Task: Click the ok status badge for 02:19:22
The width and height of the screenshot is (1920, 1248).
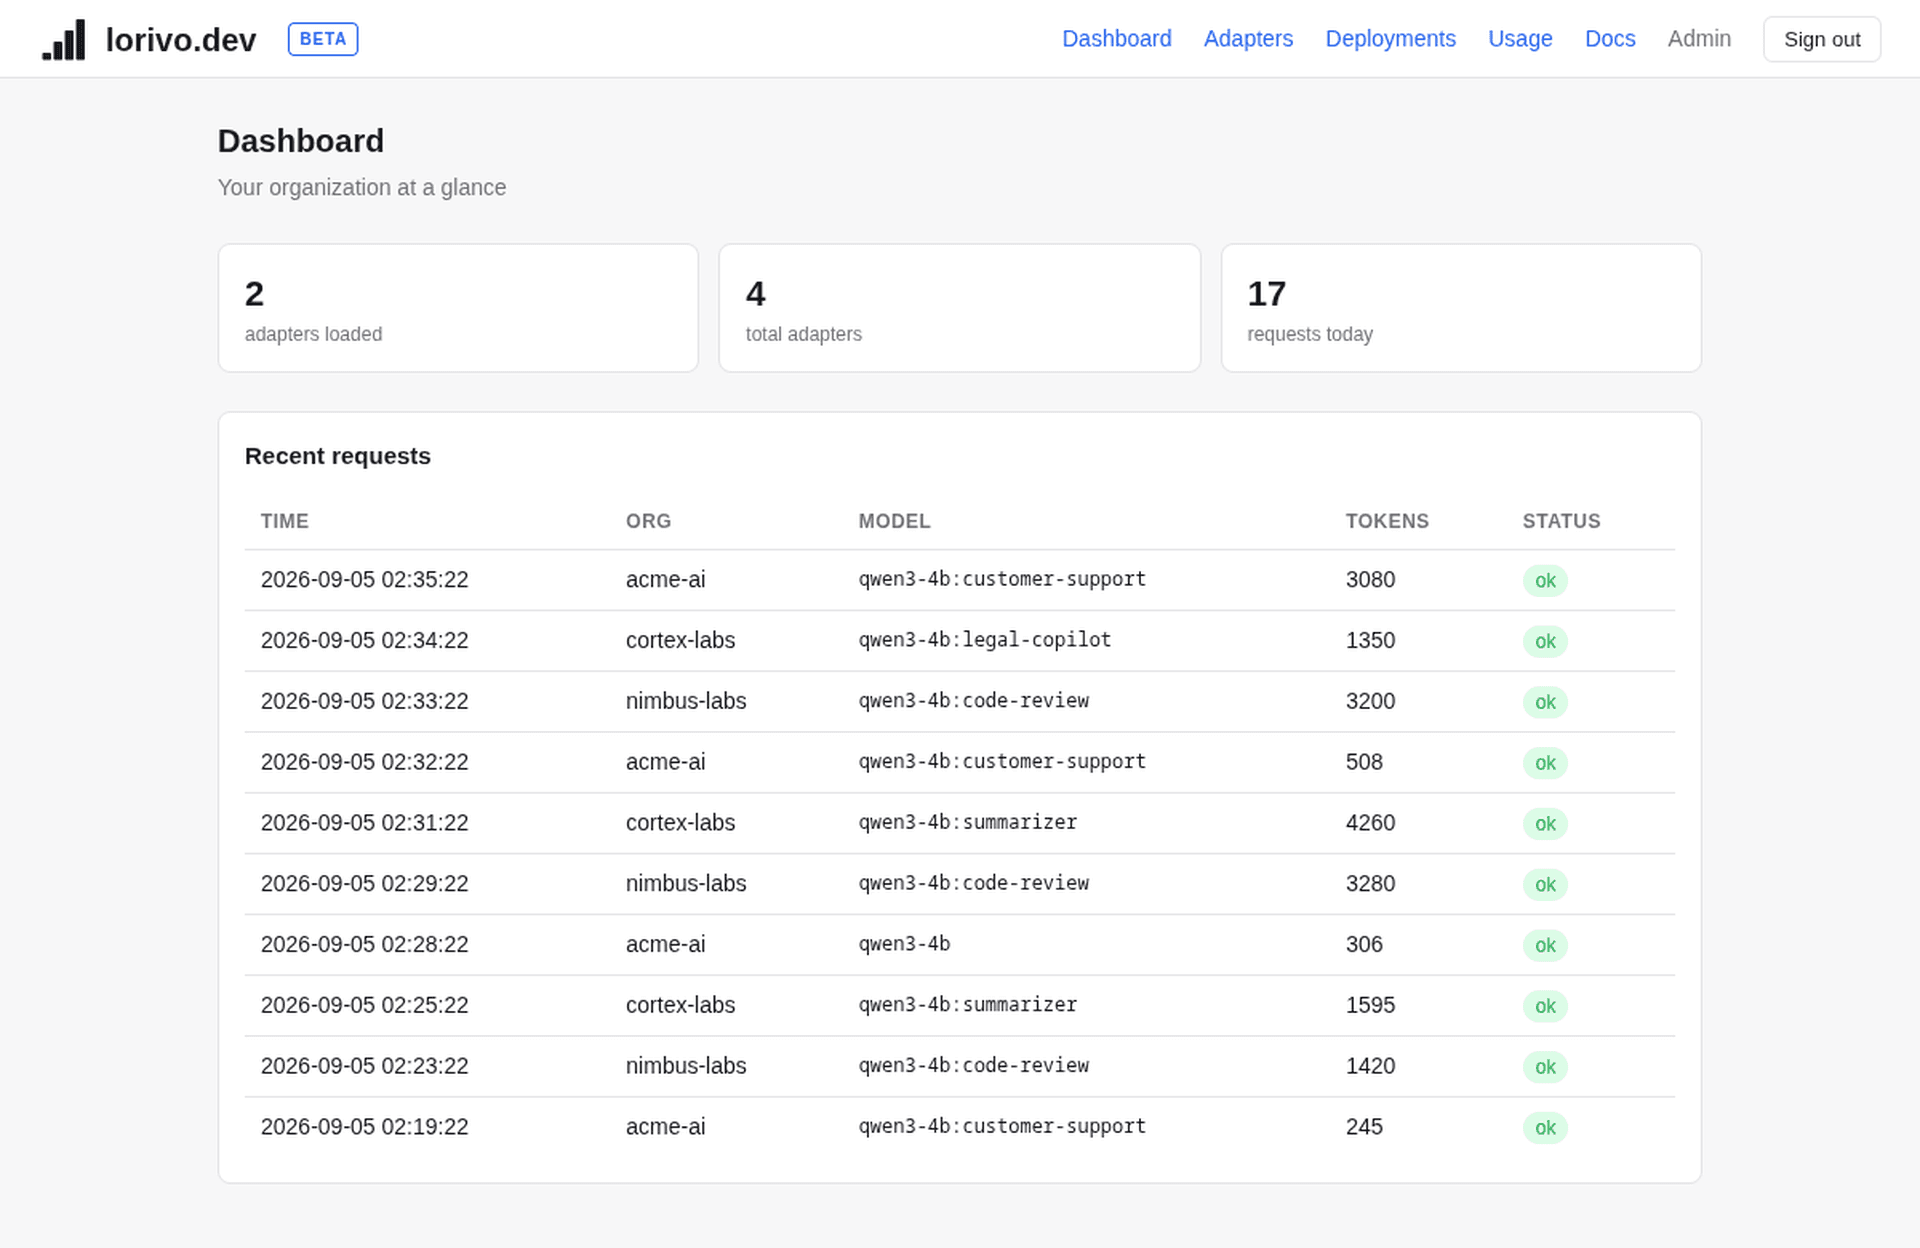Action: (x=1545, y=1128)
